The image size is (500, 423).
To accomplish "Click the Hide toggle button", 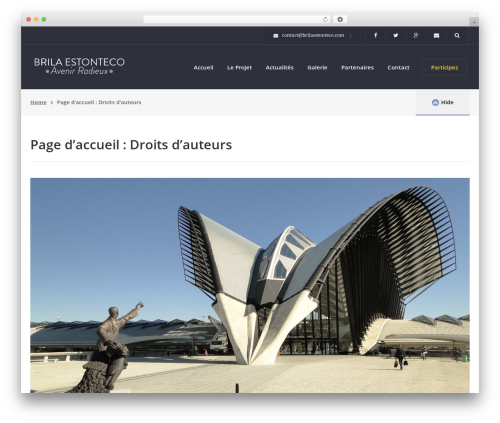I will (442, 102).
